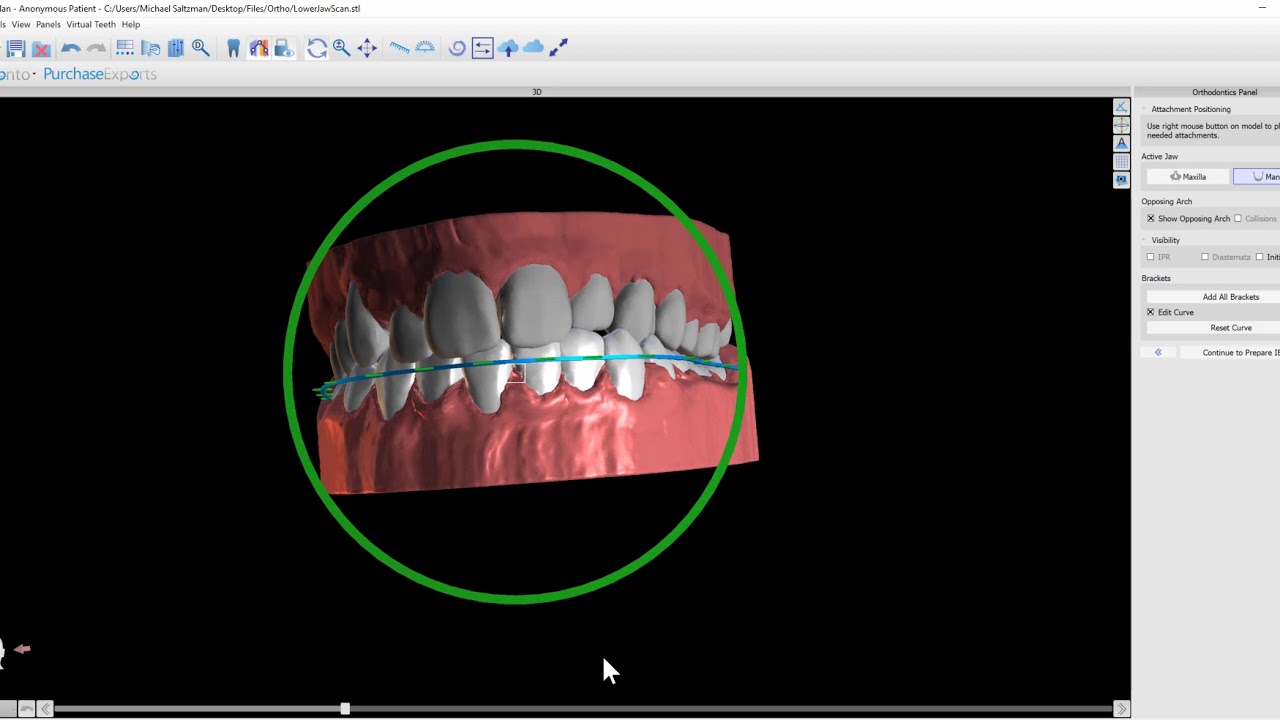
Task: Select the four-arrow pan view icon
Action: click(367, 48)
